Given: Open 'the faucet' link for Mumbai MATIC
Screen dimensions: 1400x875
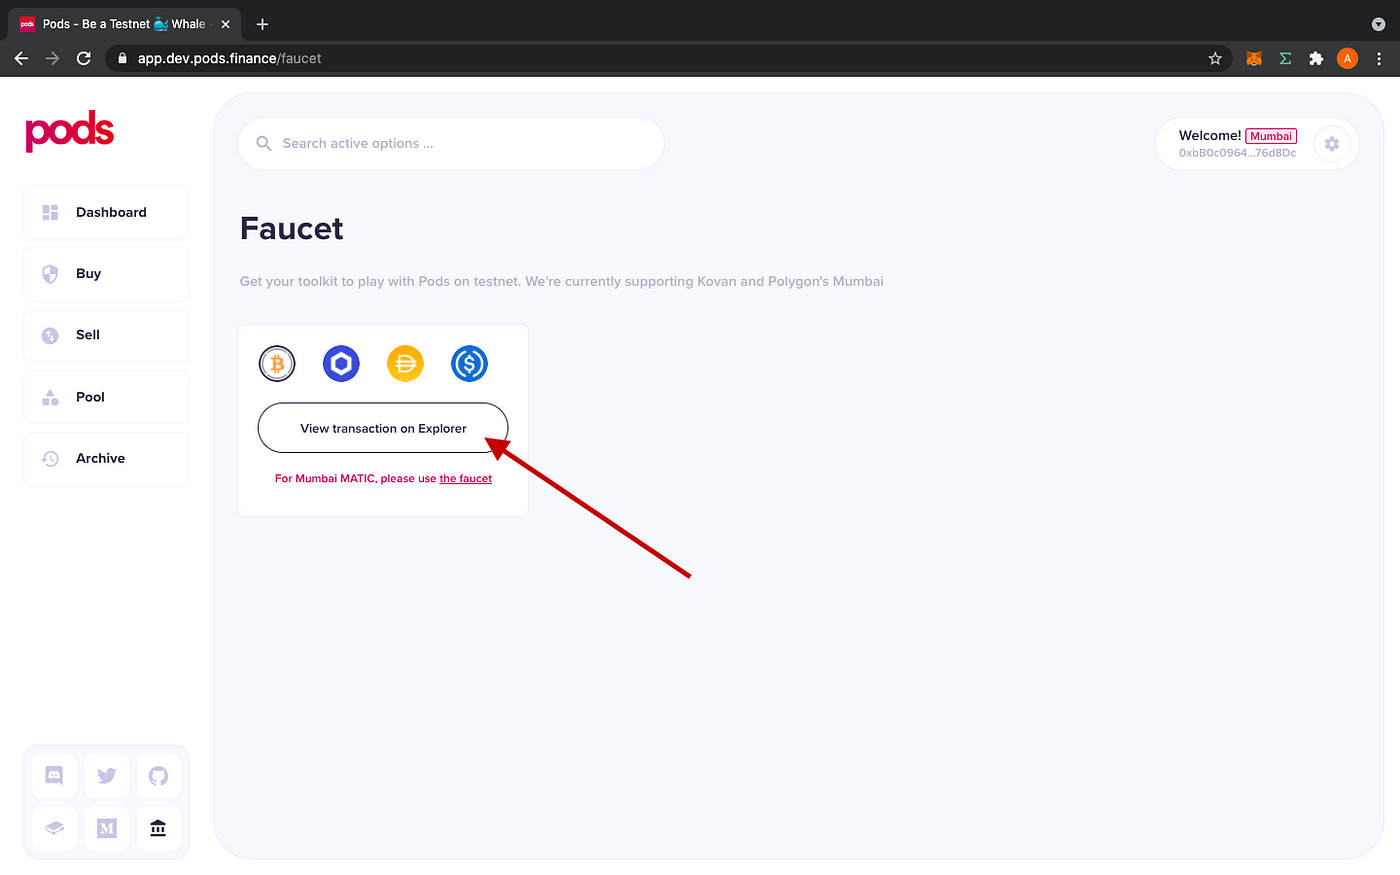Looking at the screenshot, I should point(466,479).
